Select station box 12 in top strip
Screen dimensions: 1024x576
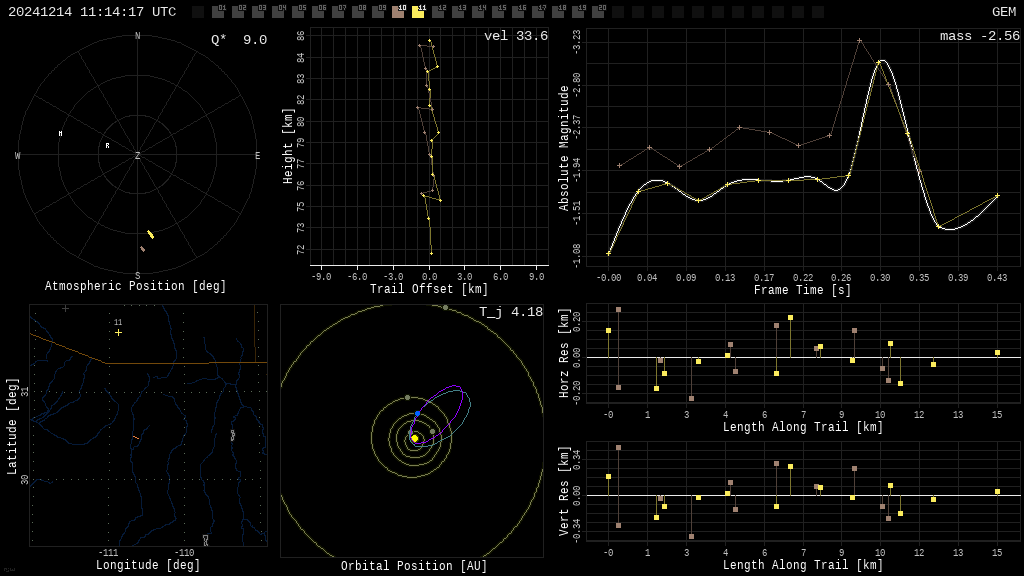click(438, 11)
